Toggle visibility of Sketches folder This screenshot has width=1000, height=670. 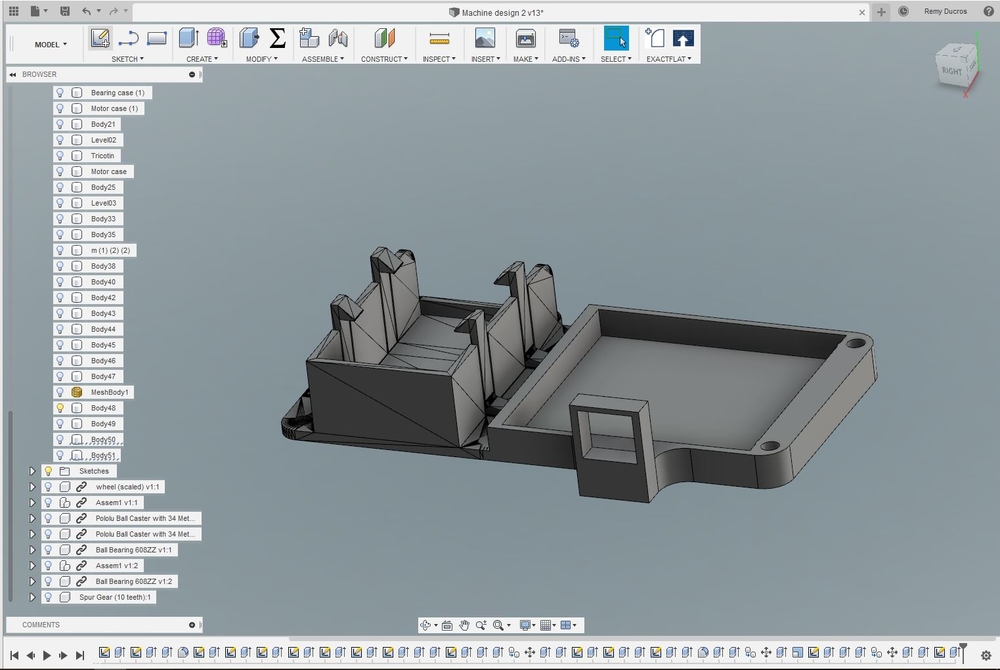[x=48, y=471]
